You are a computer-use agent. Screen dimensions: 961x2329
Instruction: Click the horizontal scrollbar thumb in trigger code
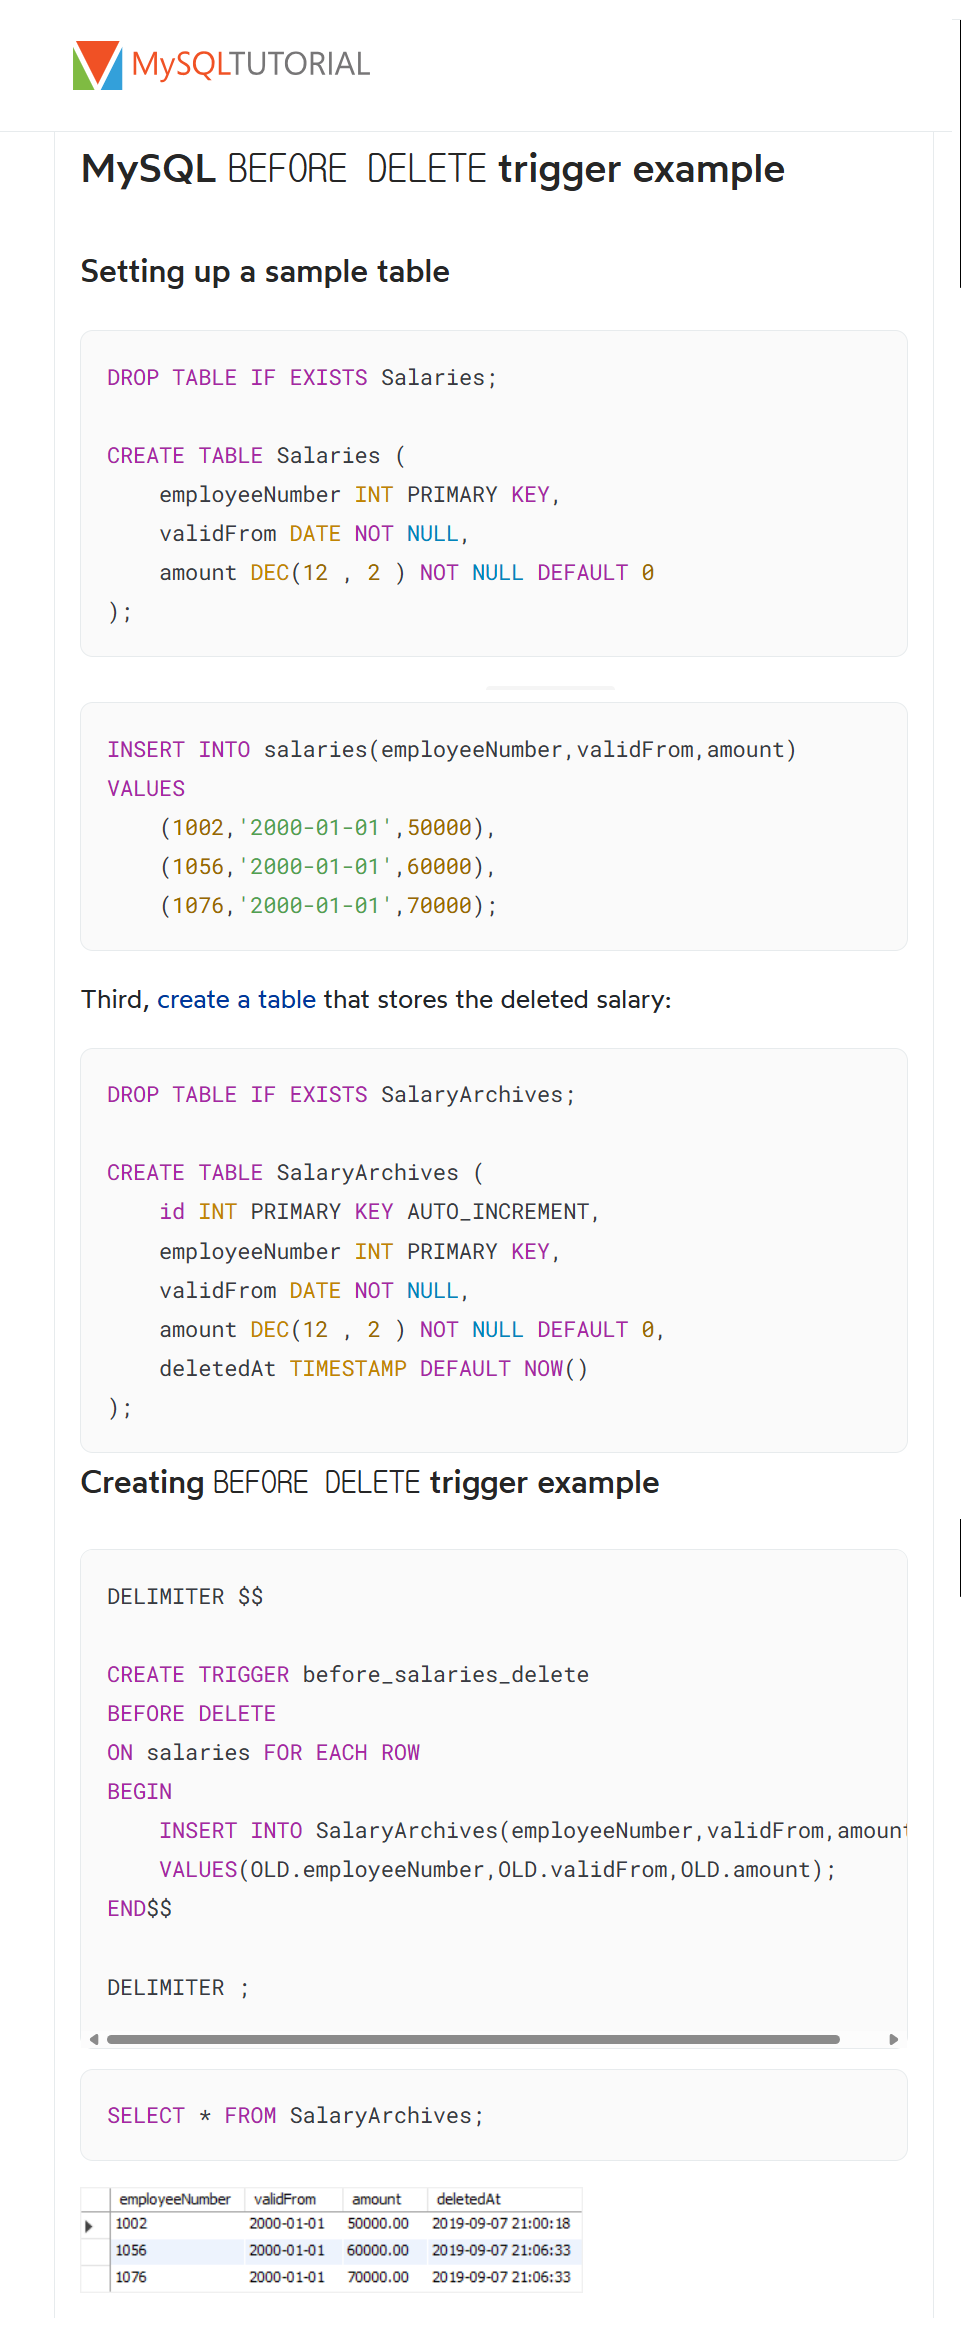pos(472,2039)
